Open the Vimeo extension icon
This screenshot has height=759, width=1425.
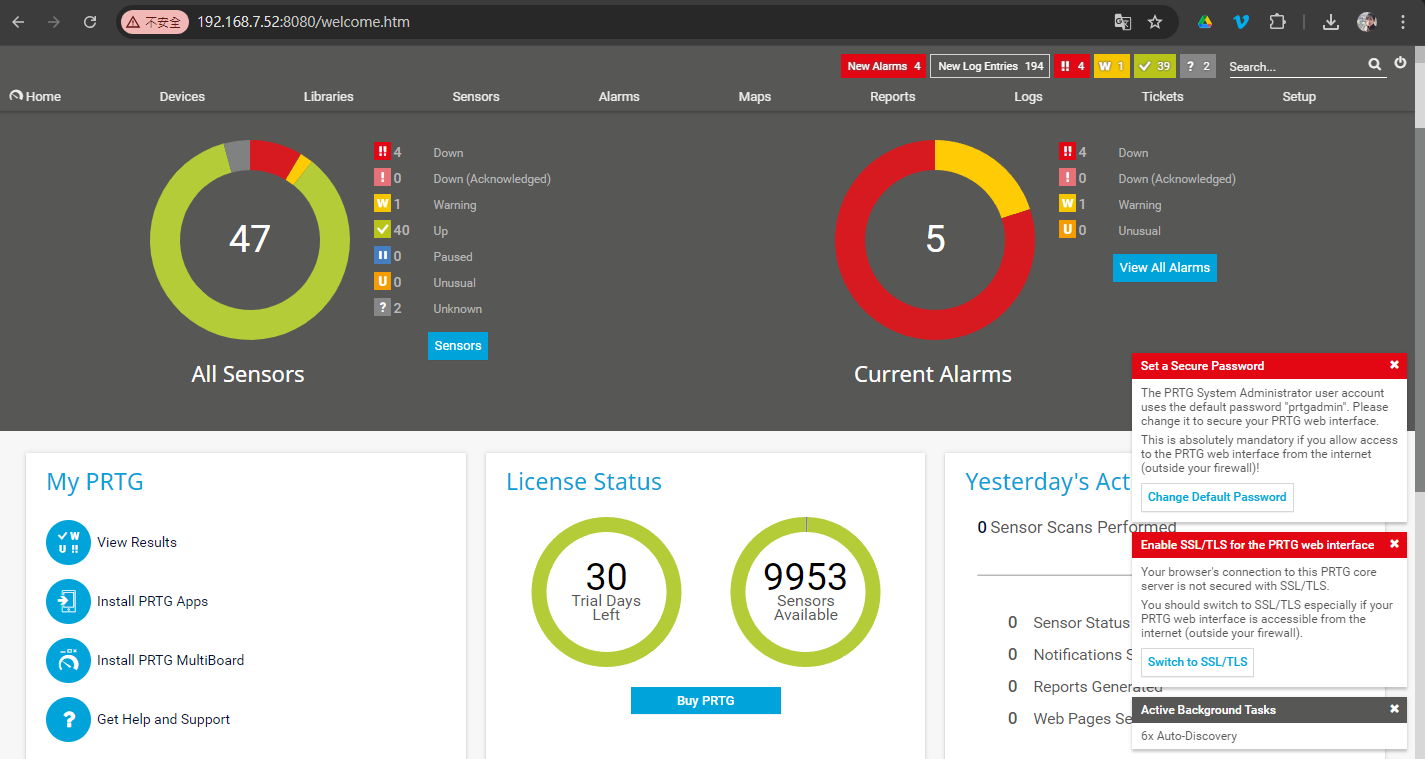[x=1241, y=21]
